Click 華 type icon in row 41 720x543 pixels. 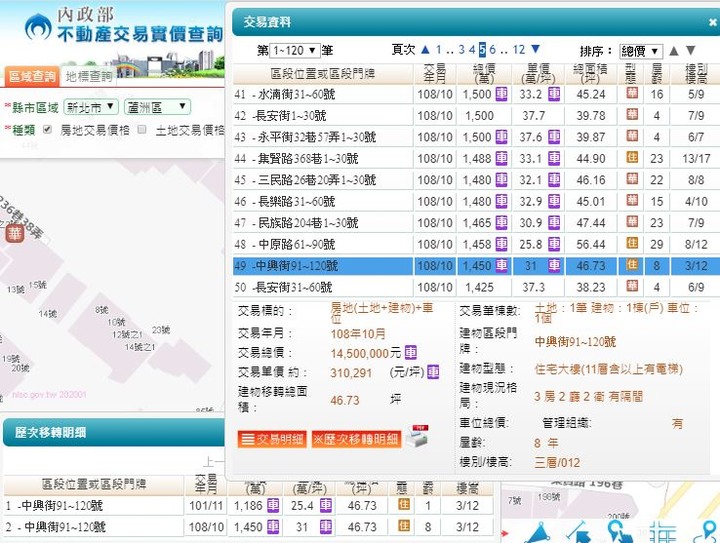coord(632,93)
